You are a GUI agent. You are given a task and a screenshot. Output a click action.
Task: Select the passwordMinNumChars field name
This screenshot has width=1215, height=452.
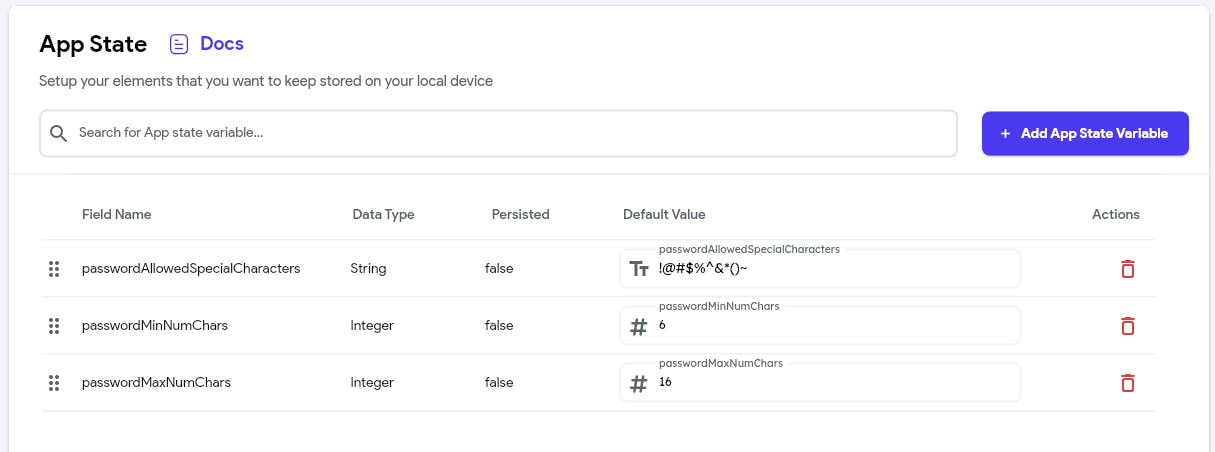coord(155,326)
